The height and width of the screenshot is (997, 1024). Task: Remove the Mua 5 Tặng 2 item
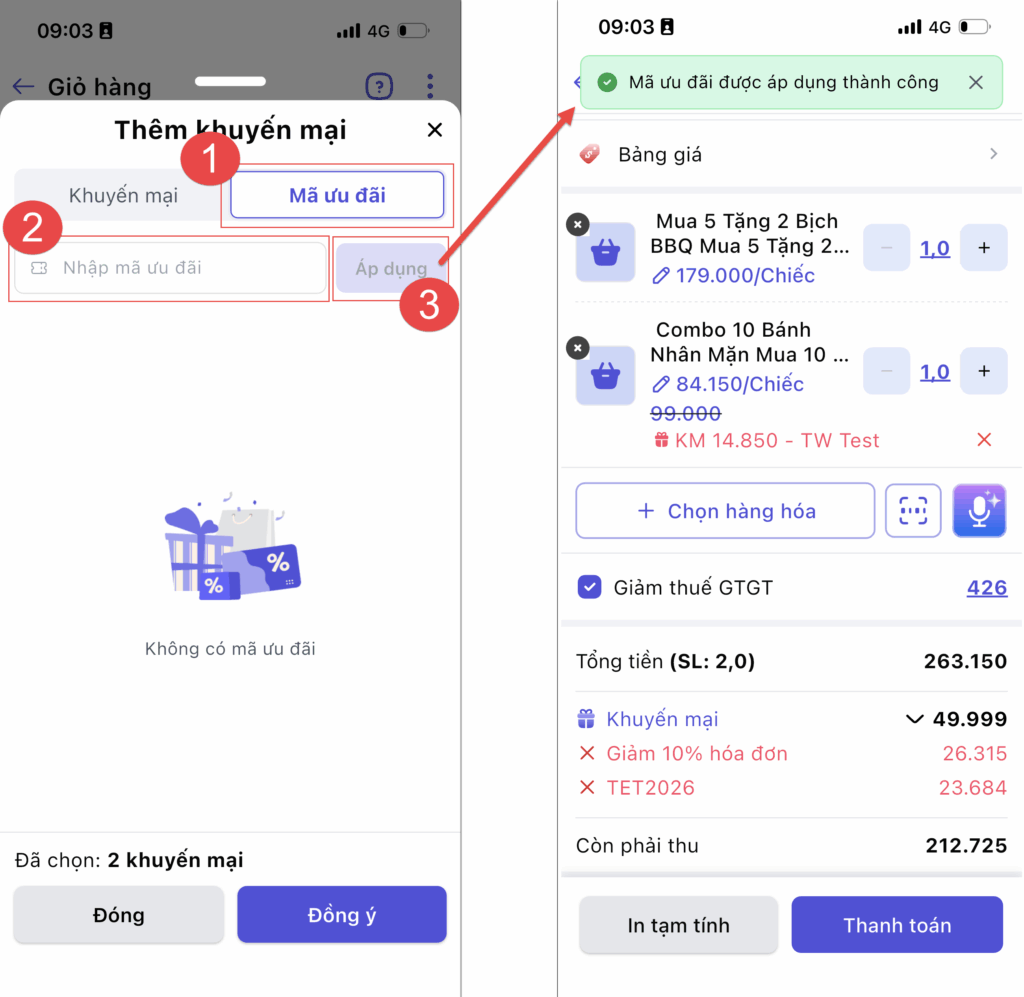(577, 225)
